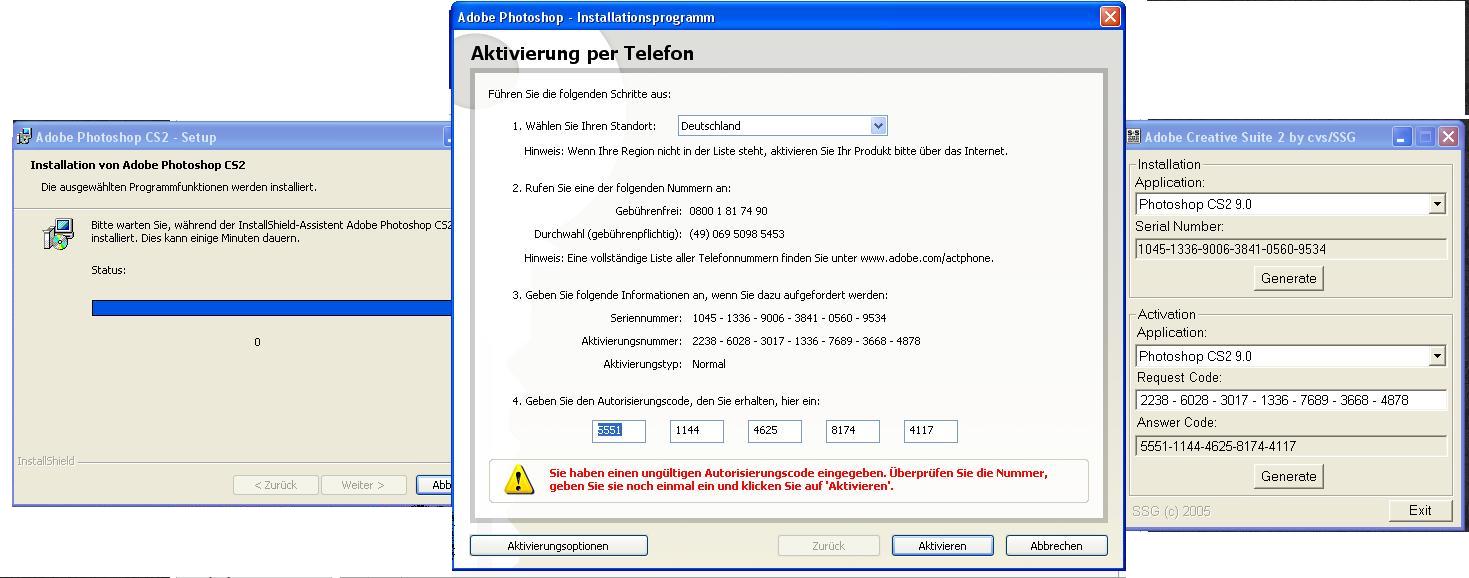Open Installation Application dropdown in keygen
The width and height of the screenshot is (1469, 578).
click(1437, 204)
